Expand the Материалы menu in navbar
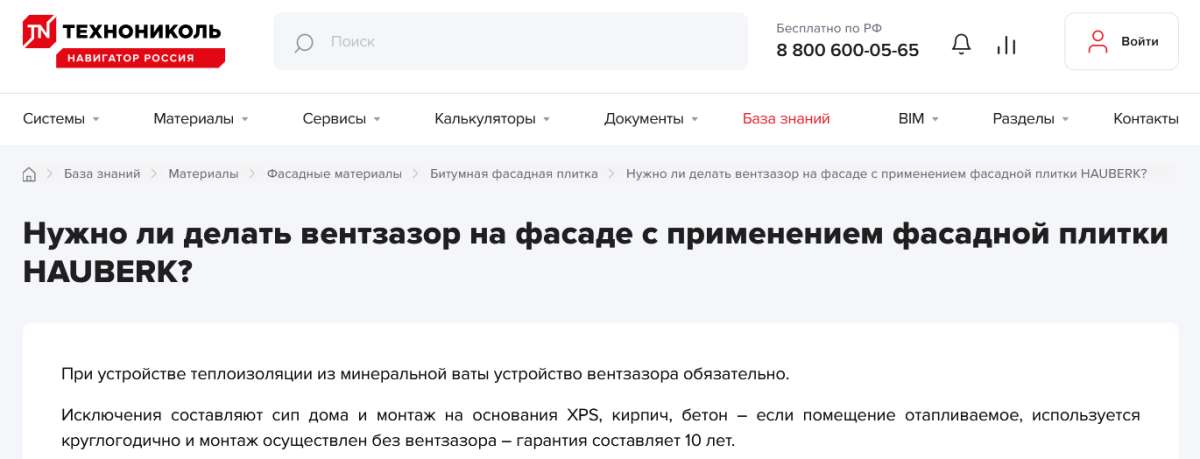 (200, 118)
